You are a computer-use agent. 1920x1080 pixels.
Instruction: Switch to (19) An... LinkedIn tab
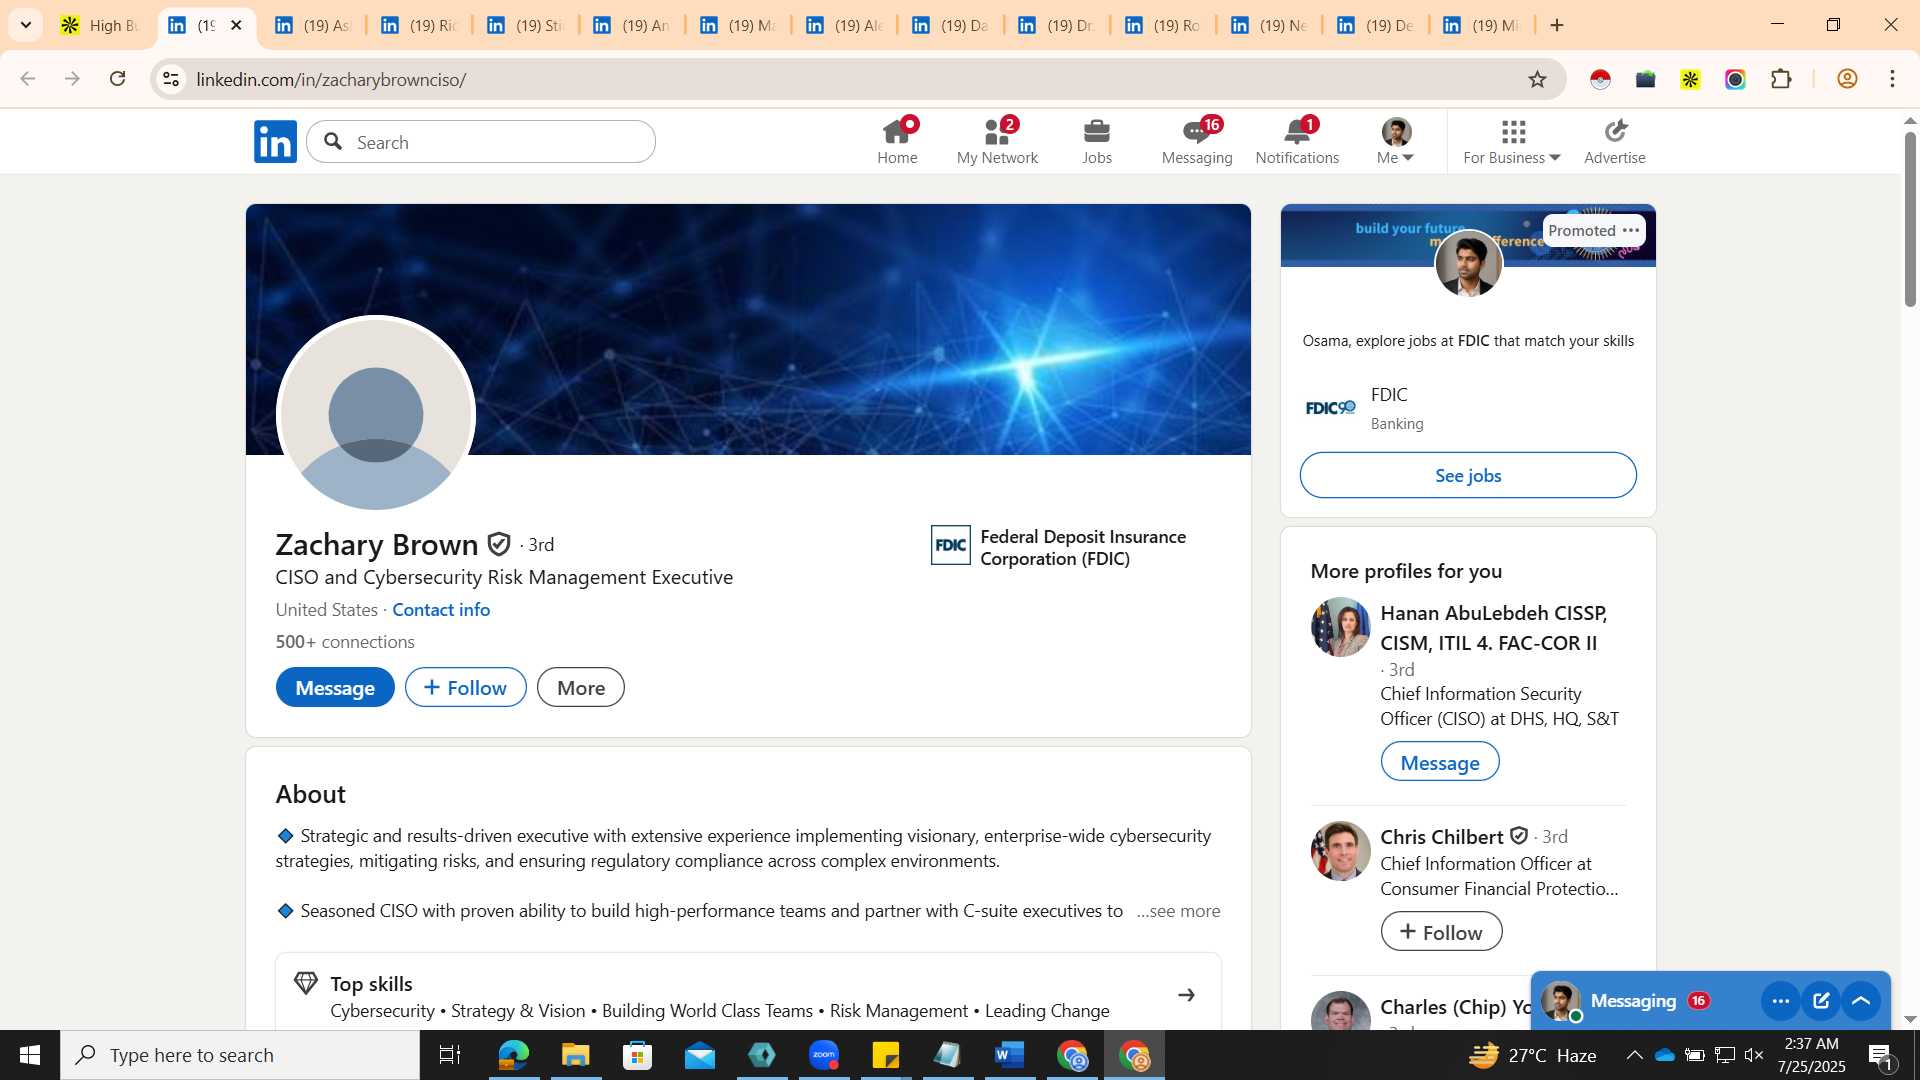631,25
